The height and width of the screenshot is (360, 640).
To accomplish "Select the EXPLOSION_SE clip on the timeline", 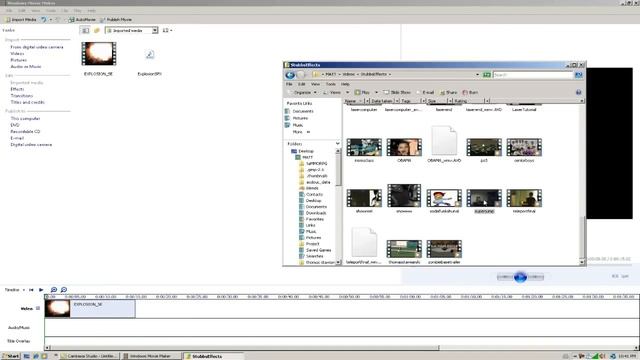I will [90, 309].
